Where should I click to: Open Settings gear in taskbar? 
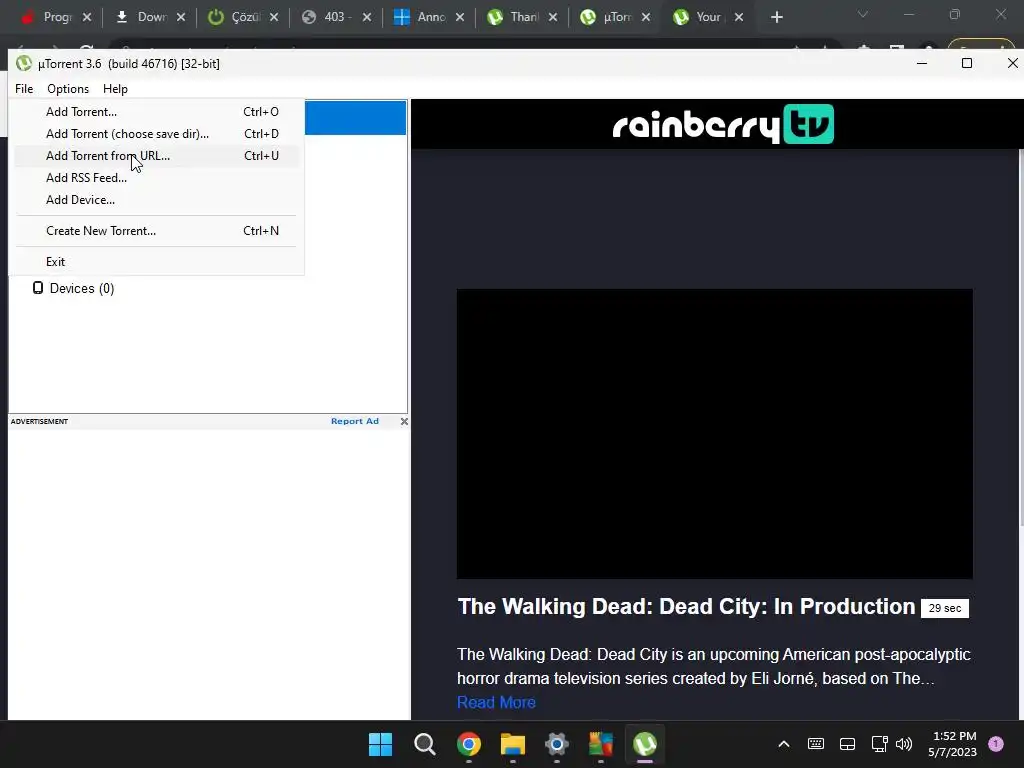[556, 744]
